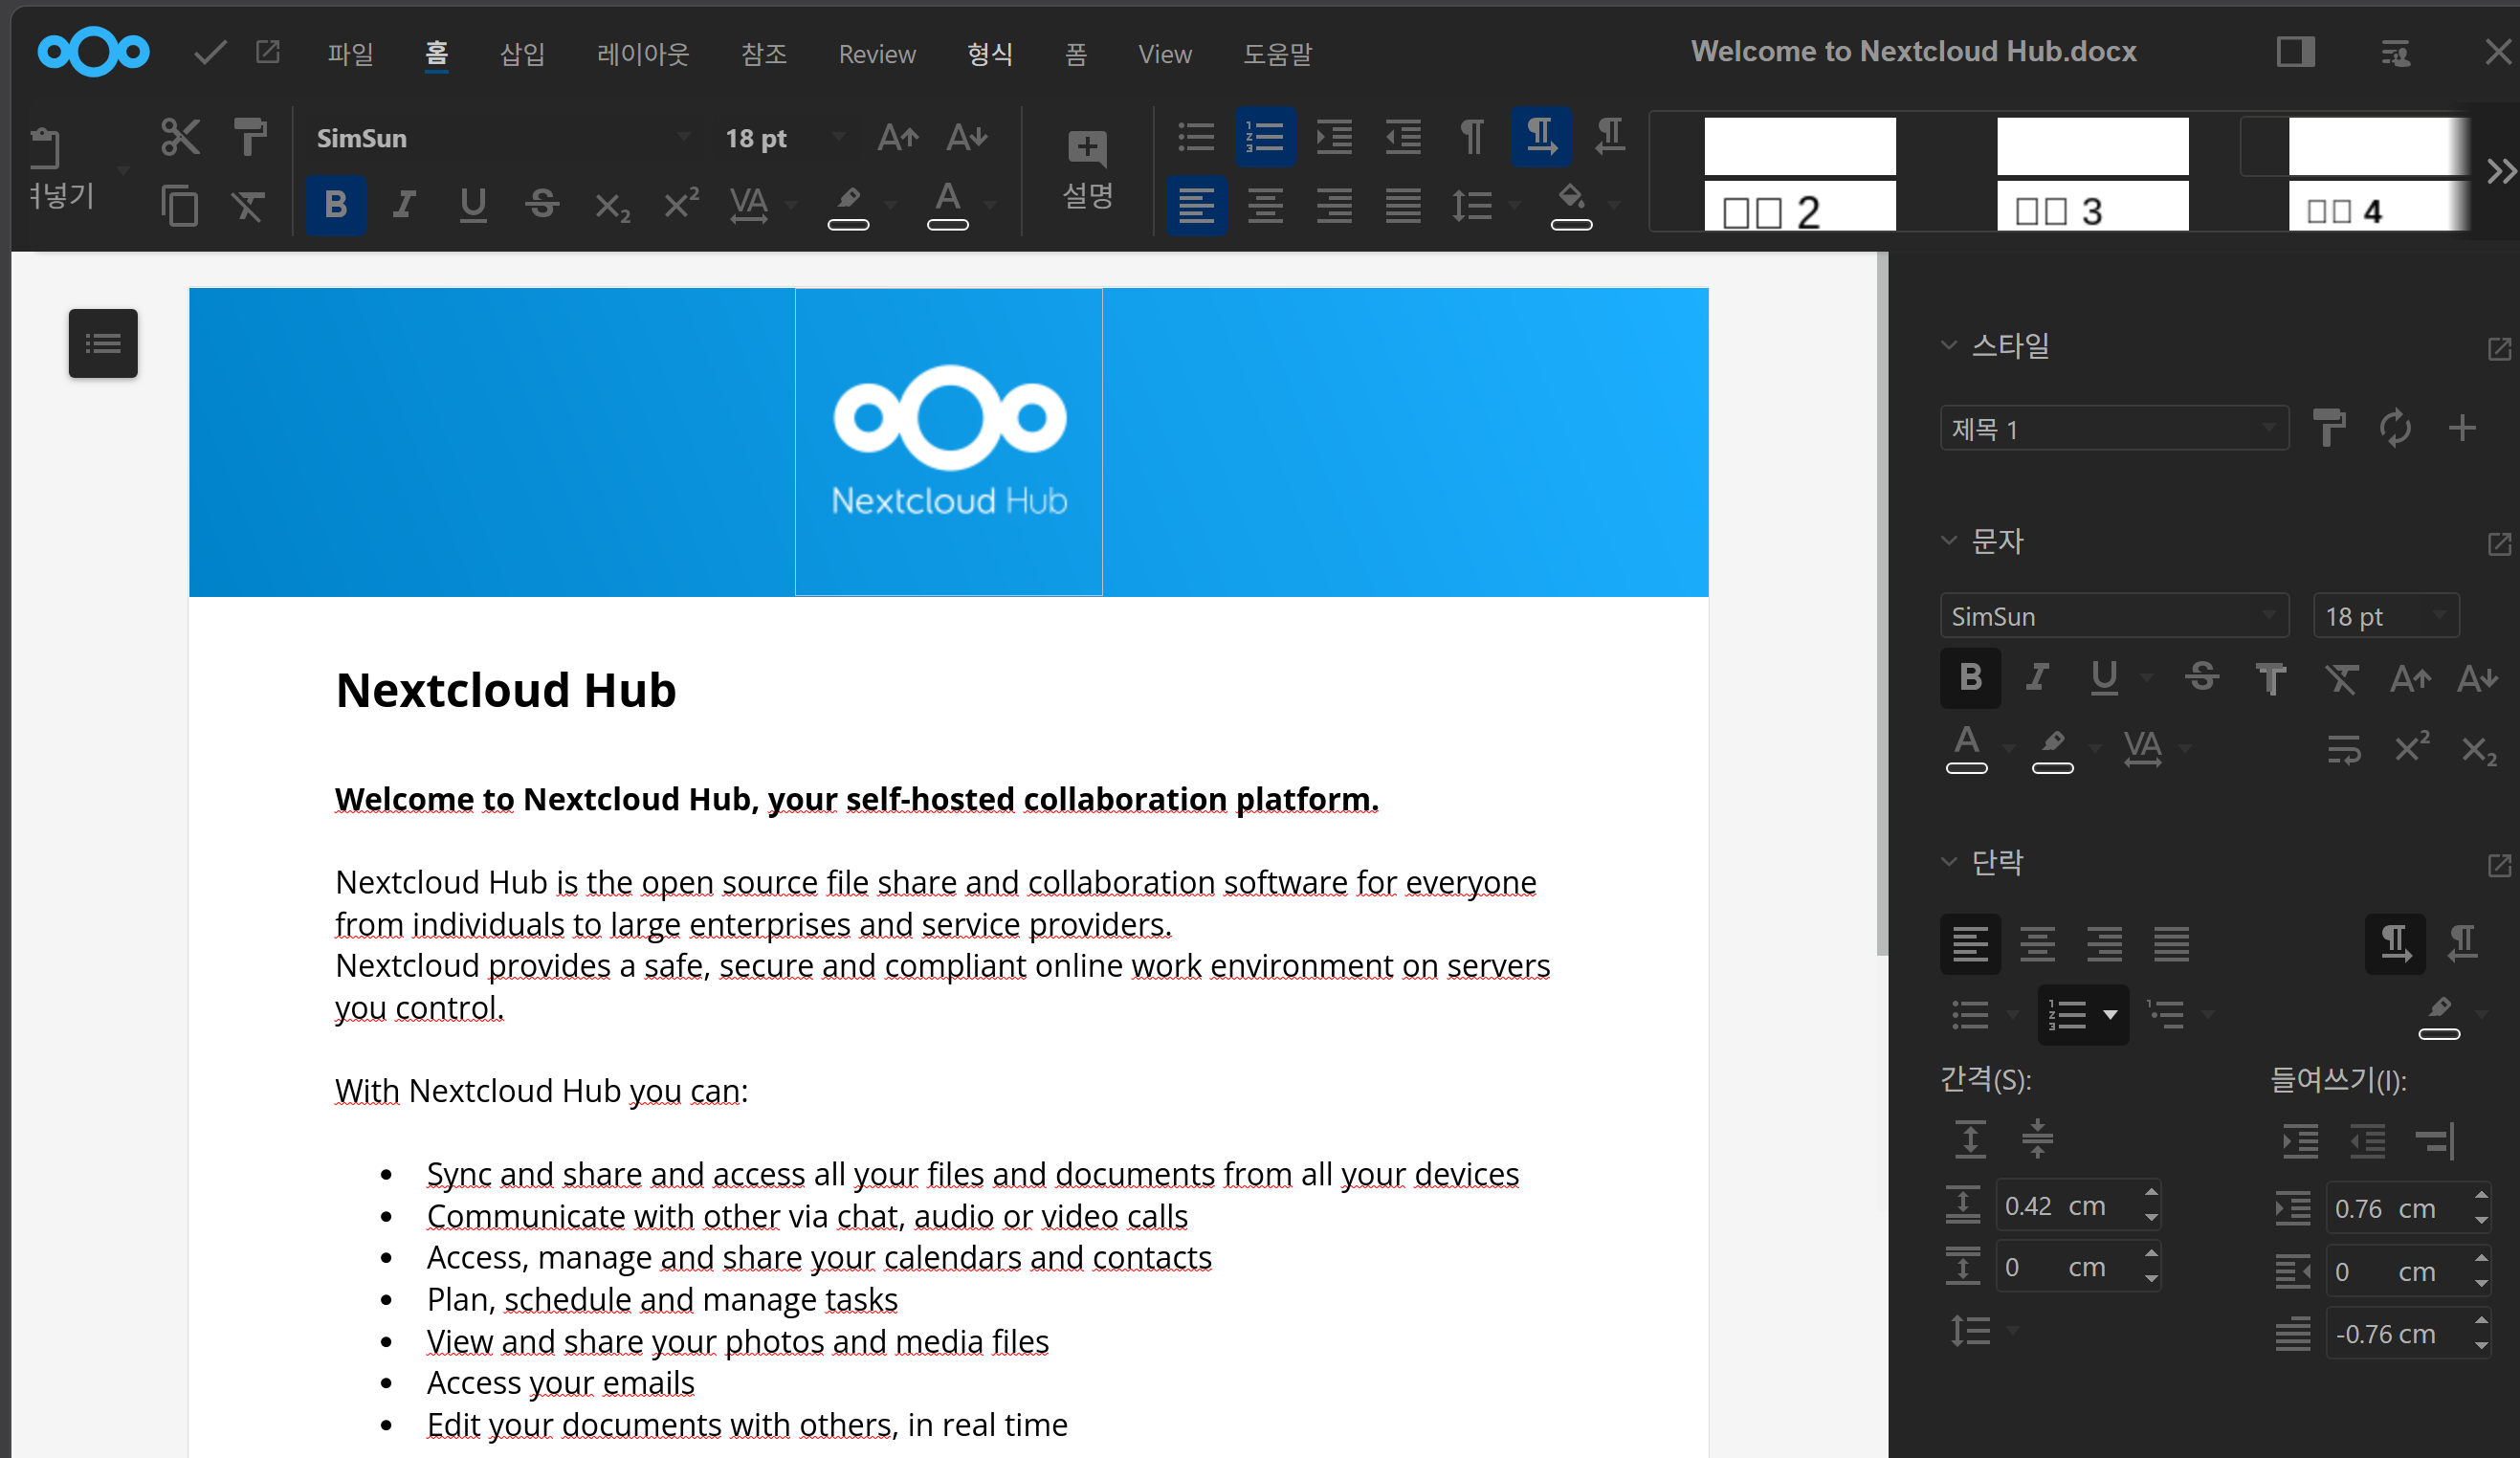2520x1458 pixels.
Task: Collapse the 문자 section
Action: pos(1948,541)
